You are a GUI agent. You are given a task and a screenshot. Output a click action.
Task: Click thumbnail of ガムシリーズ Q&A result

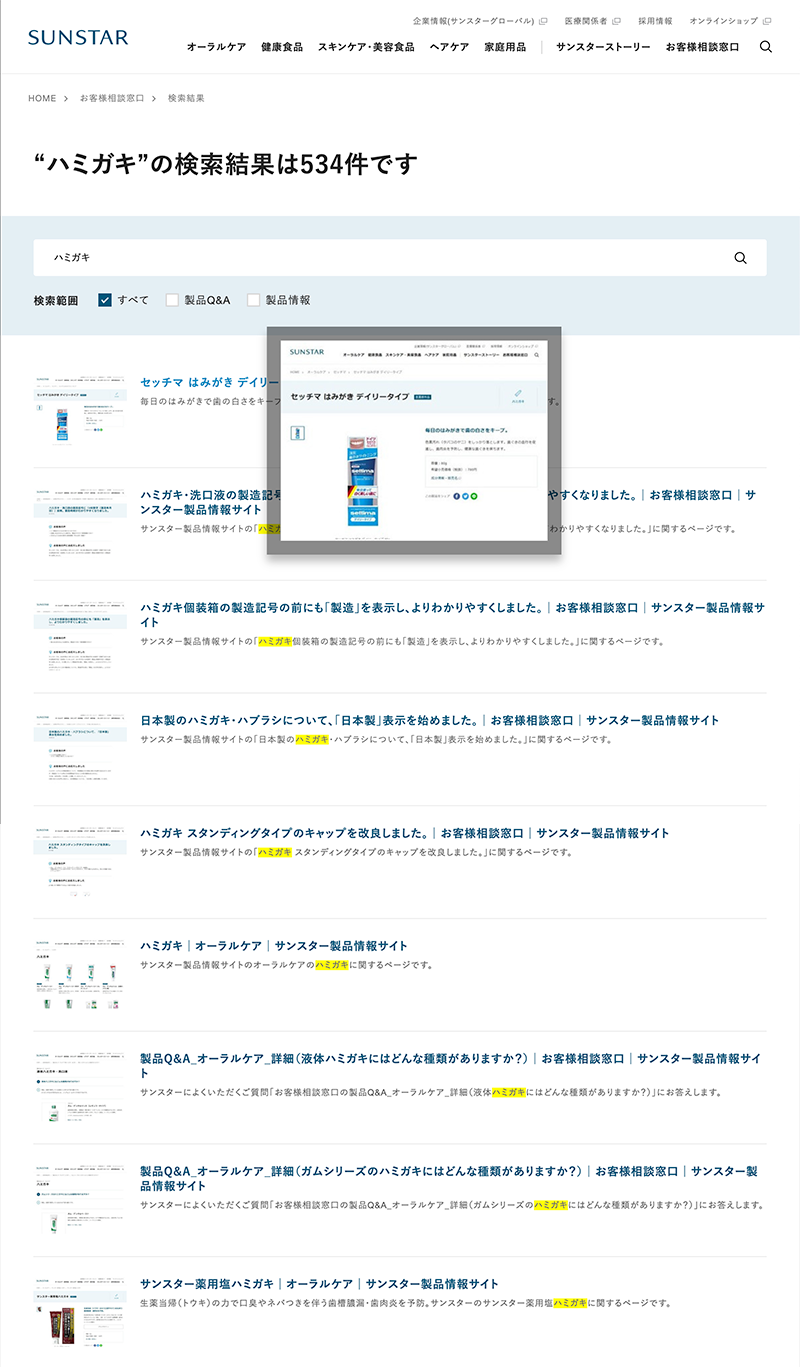tap(80, 1201)
